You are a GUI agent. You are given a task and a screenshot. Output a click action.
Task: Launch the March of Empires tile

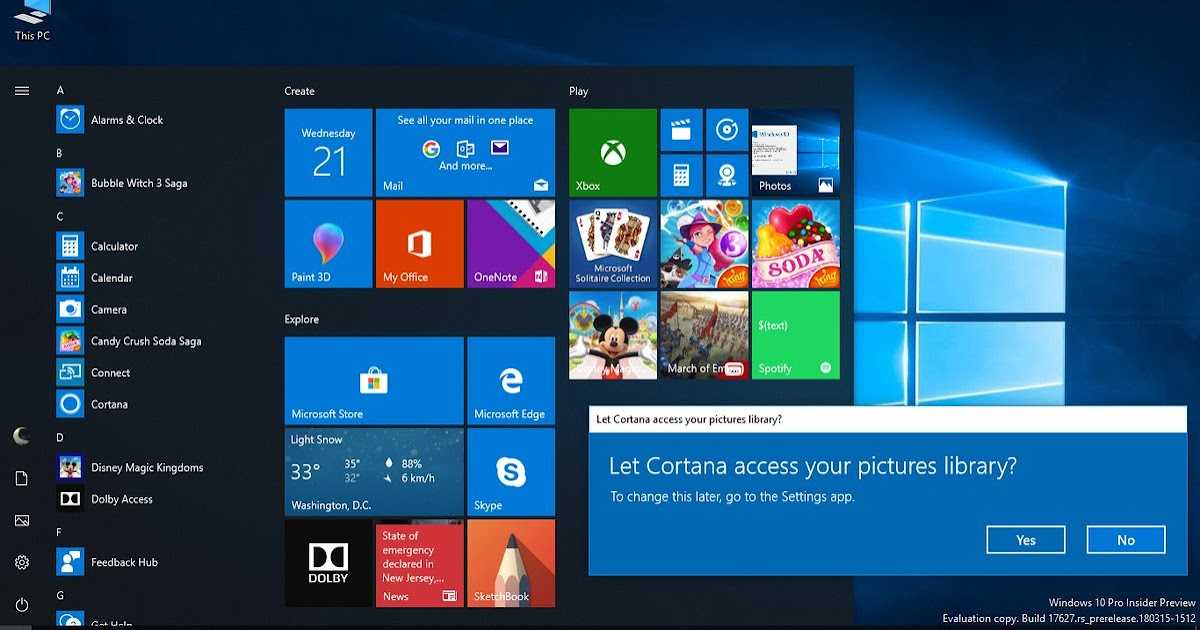coord(704,335)
